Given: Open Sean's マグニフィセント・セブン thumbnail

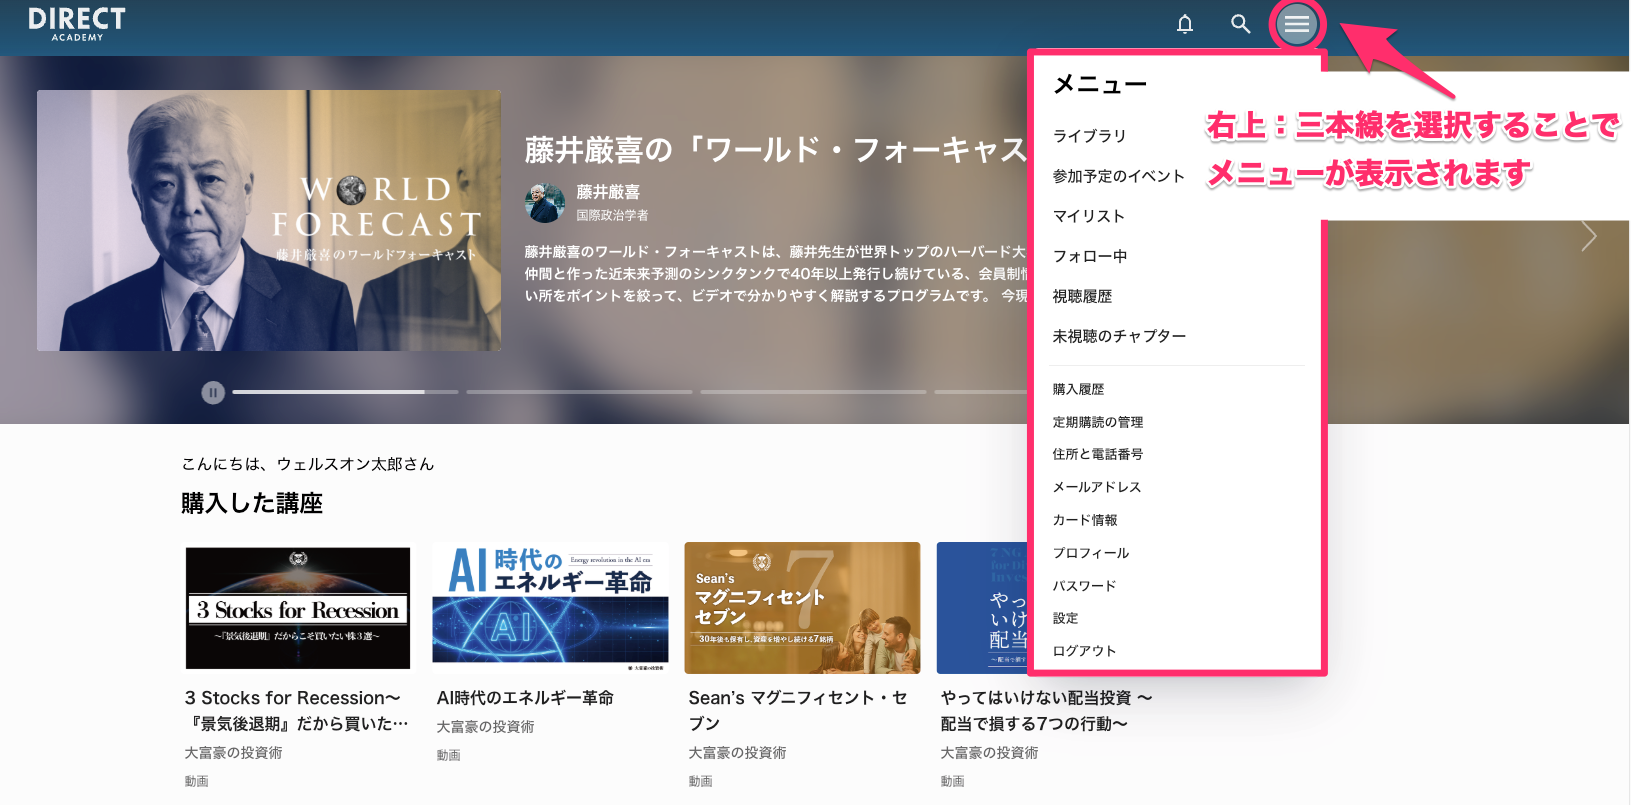Looking at the screenshot, I should point(802,608).
